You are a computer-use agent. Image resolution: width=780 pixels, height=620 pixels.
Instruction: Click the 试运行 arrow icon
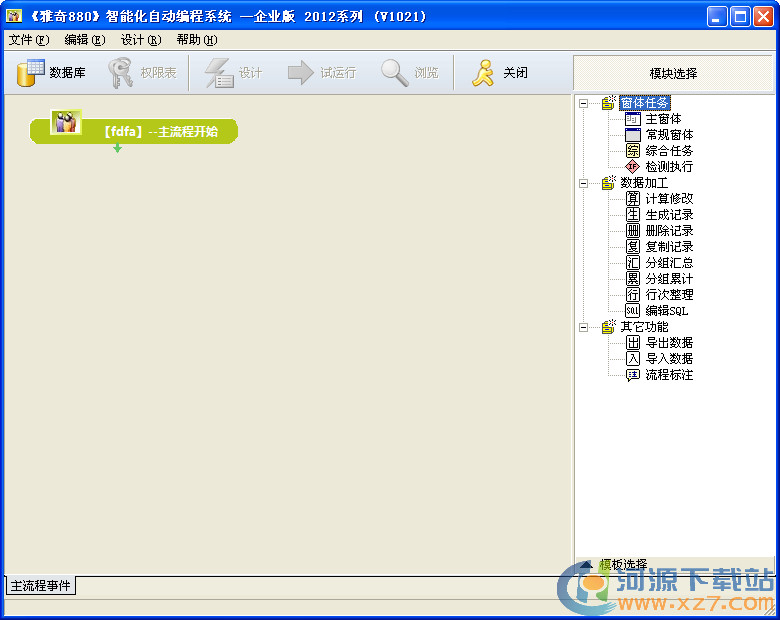pos(300,73)
